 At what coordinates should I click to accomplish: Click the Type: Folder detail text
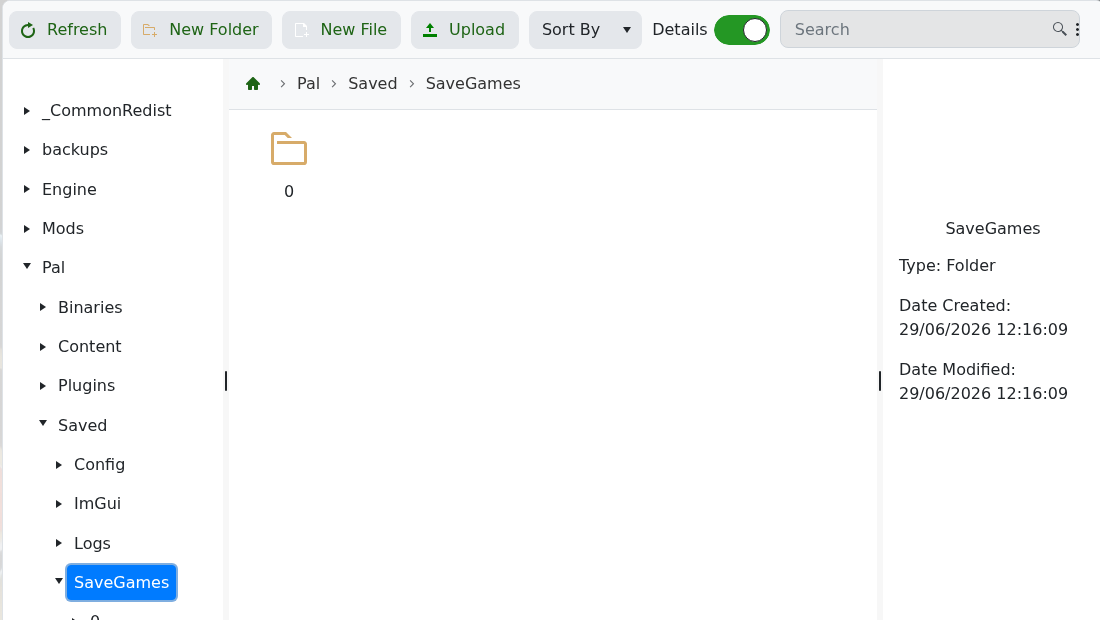(x=947, y=266)
